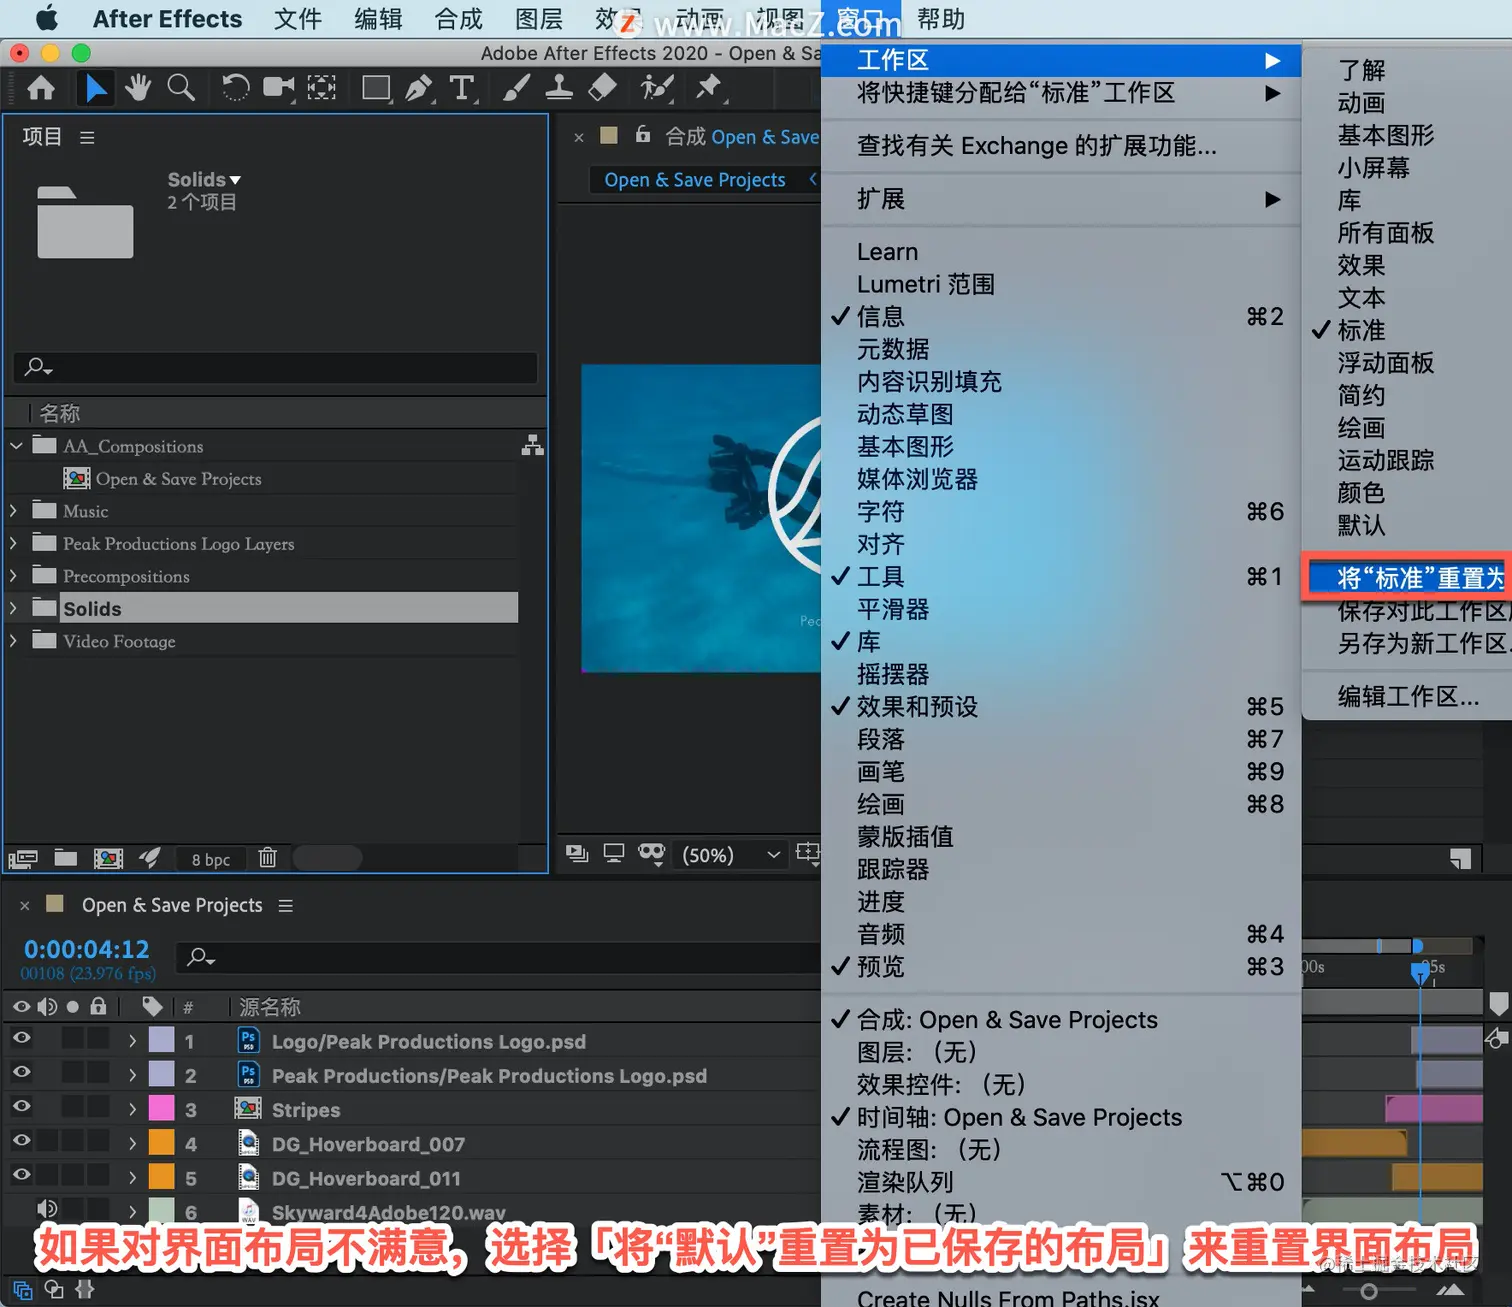
Task: Open project flowchart view icon
Action: (532, 446)
